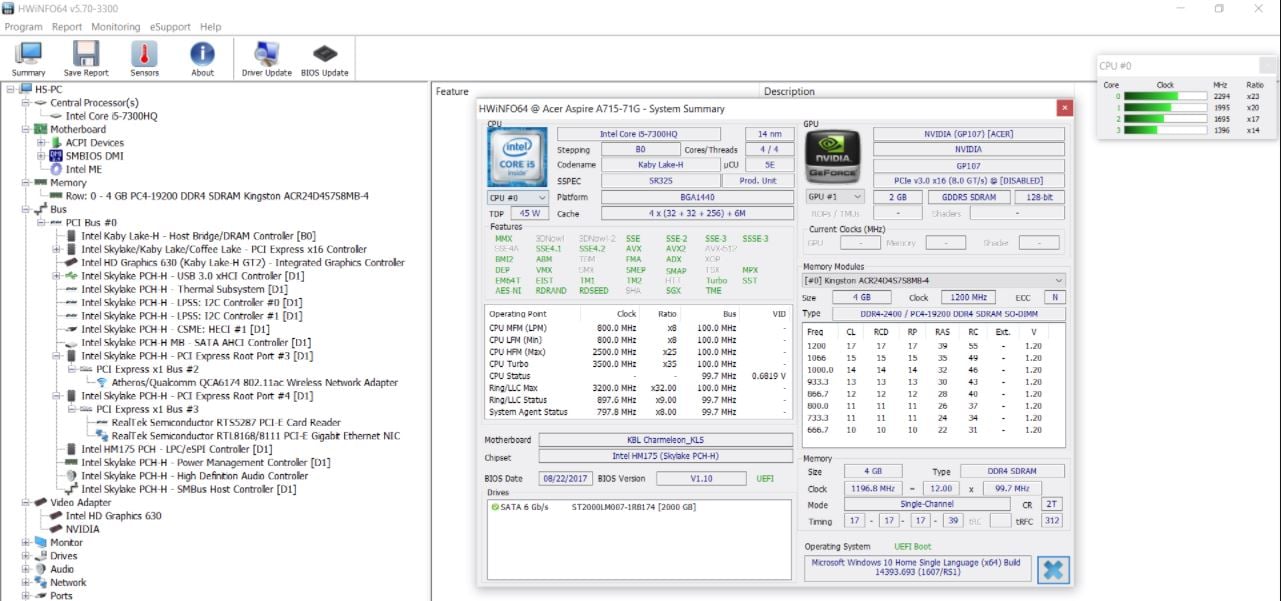Screen dimensions: 1281x601
Task: Click the Intel Core i5 logo
Action: 517,156
